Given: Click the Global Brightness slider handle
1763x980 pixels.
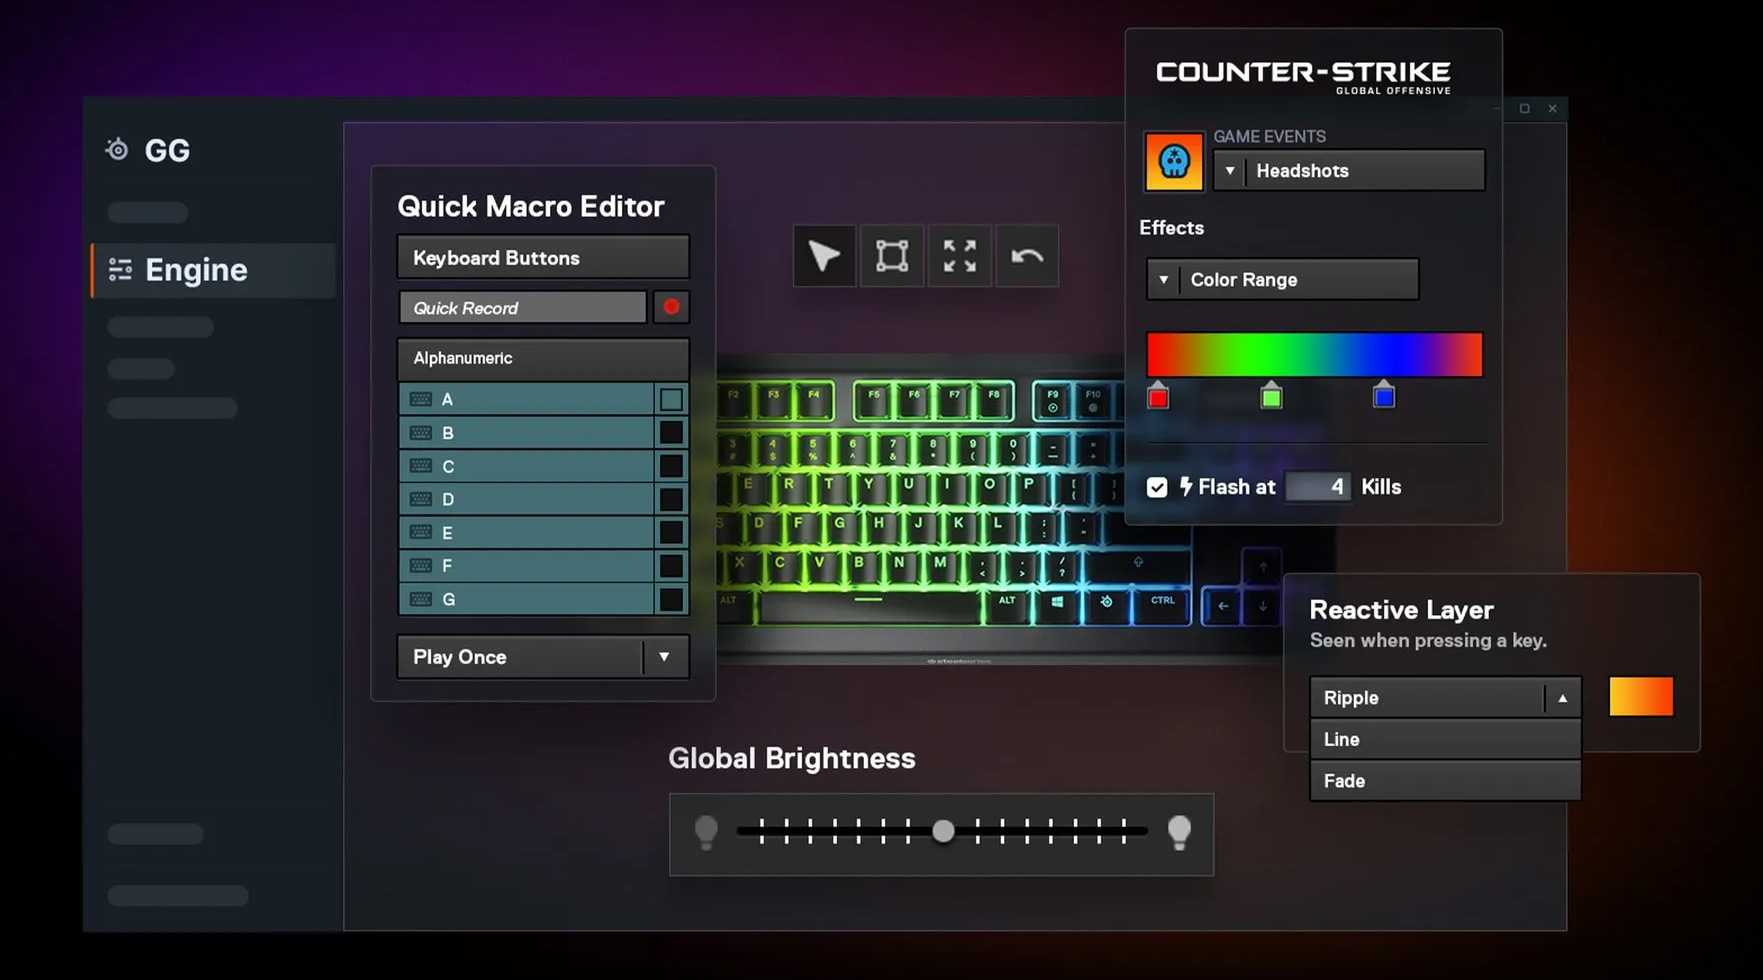Looking at the screenshot, I should coord(943,831).
